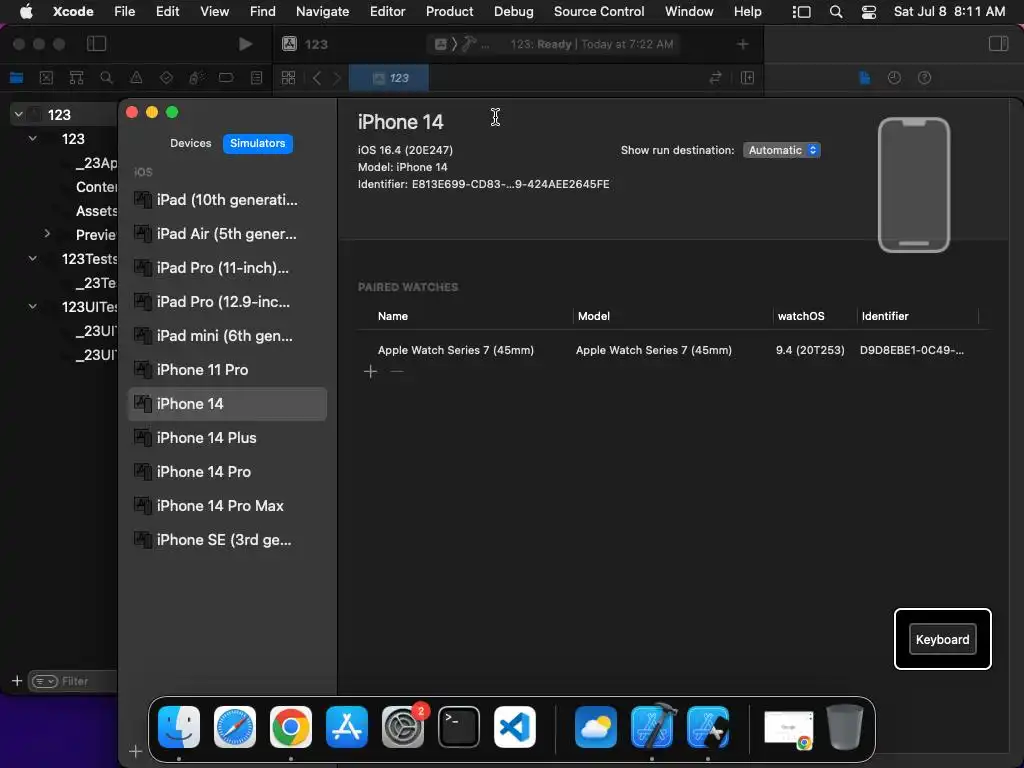Open the History inspector clock icon

point(894,78)
